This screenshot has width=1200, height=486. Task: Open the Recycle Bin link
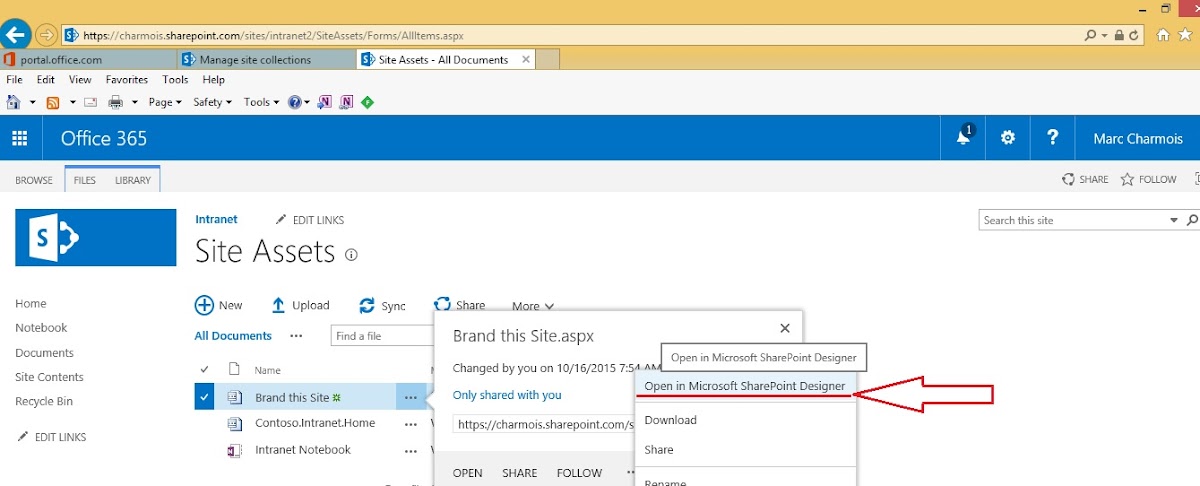[x=44, y=401]
